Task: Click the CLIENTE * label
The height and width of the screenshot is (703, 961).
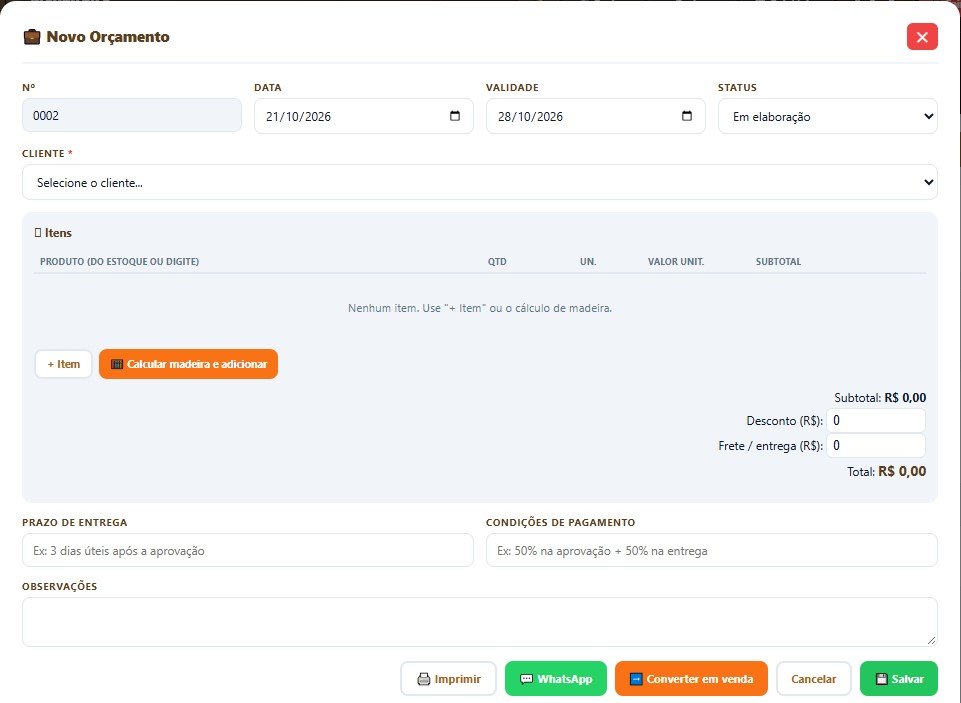Action: click(47, 154)
